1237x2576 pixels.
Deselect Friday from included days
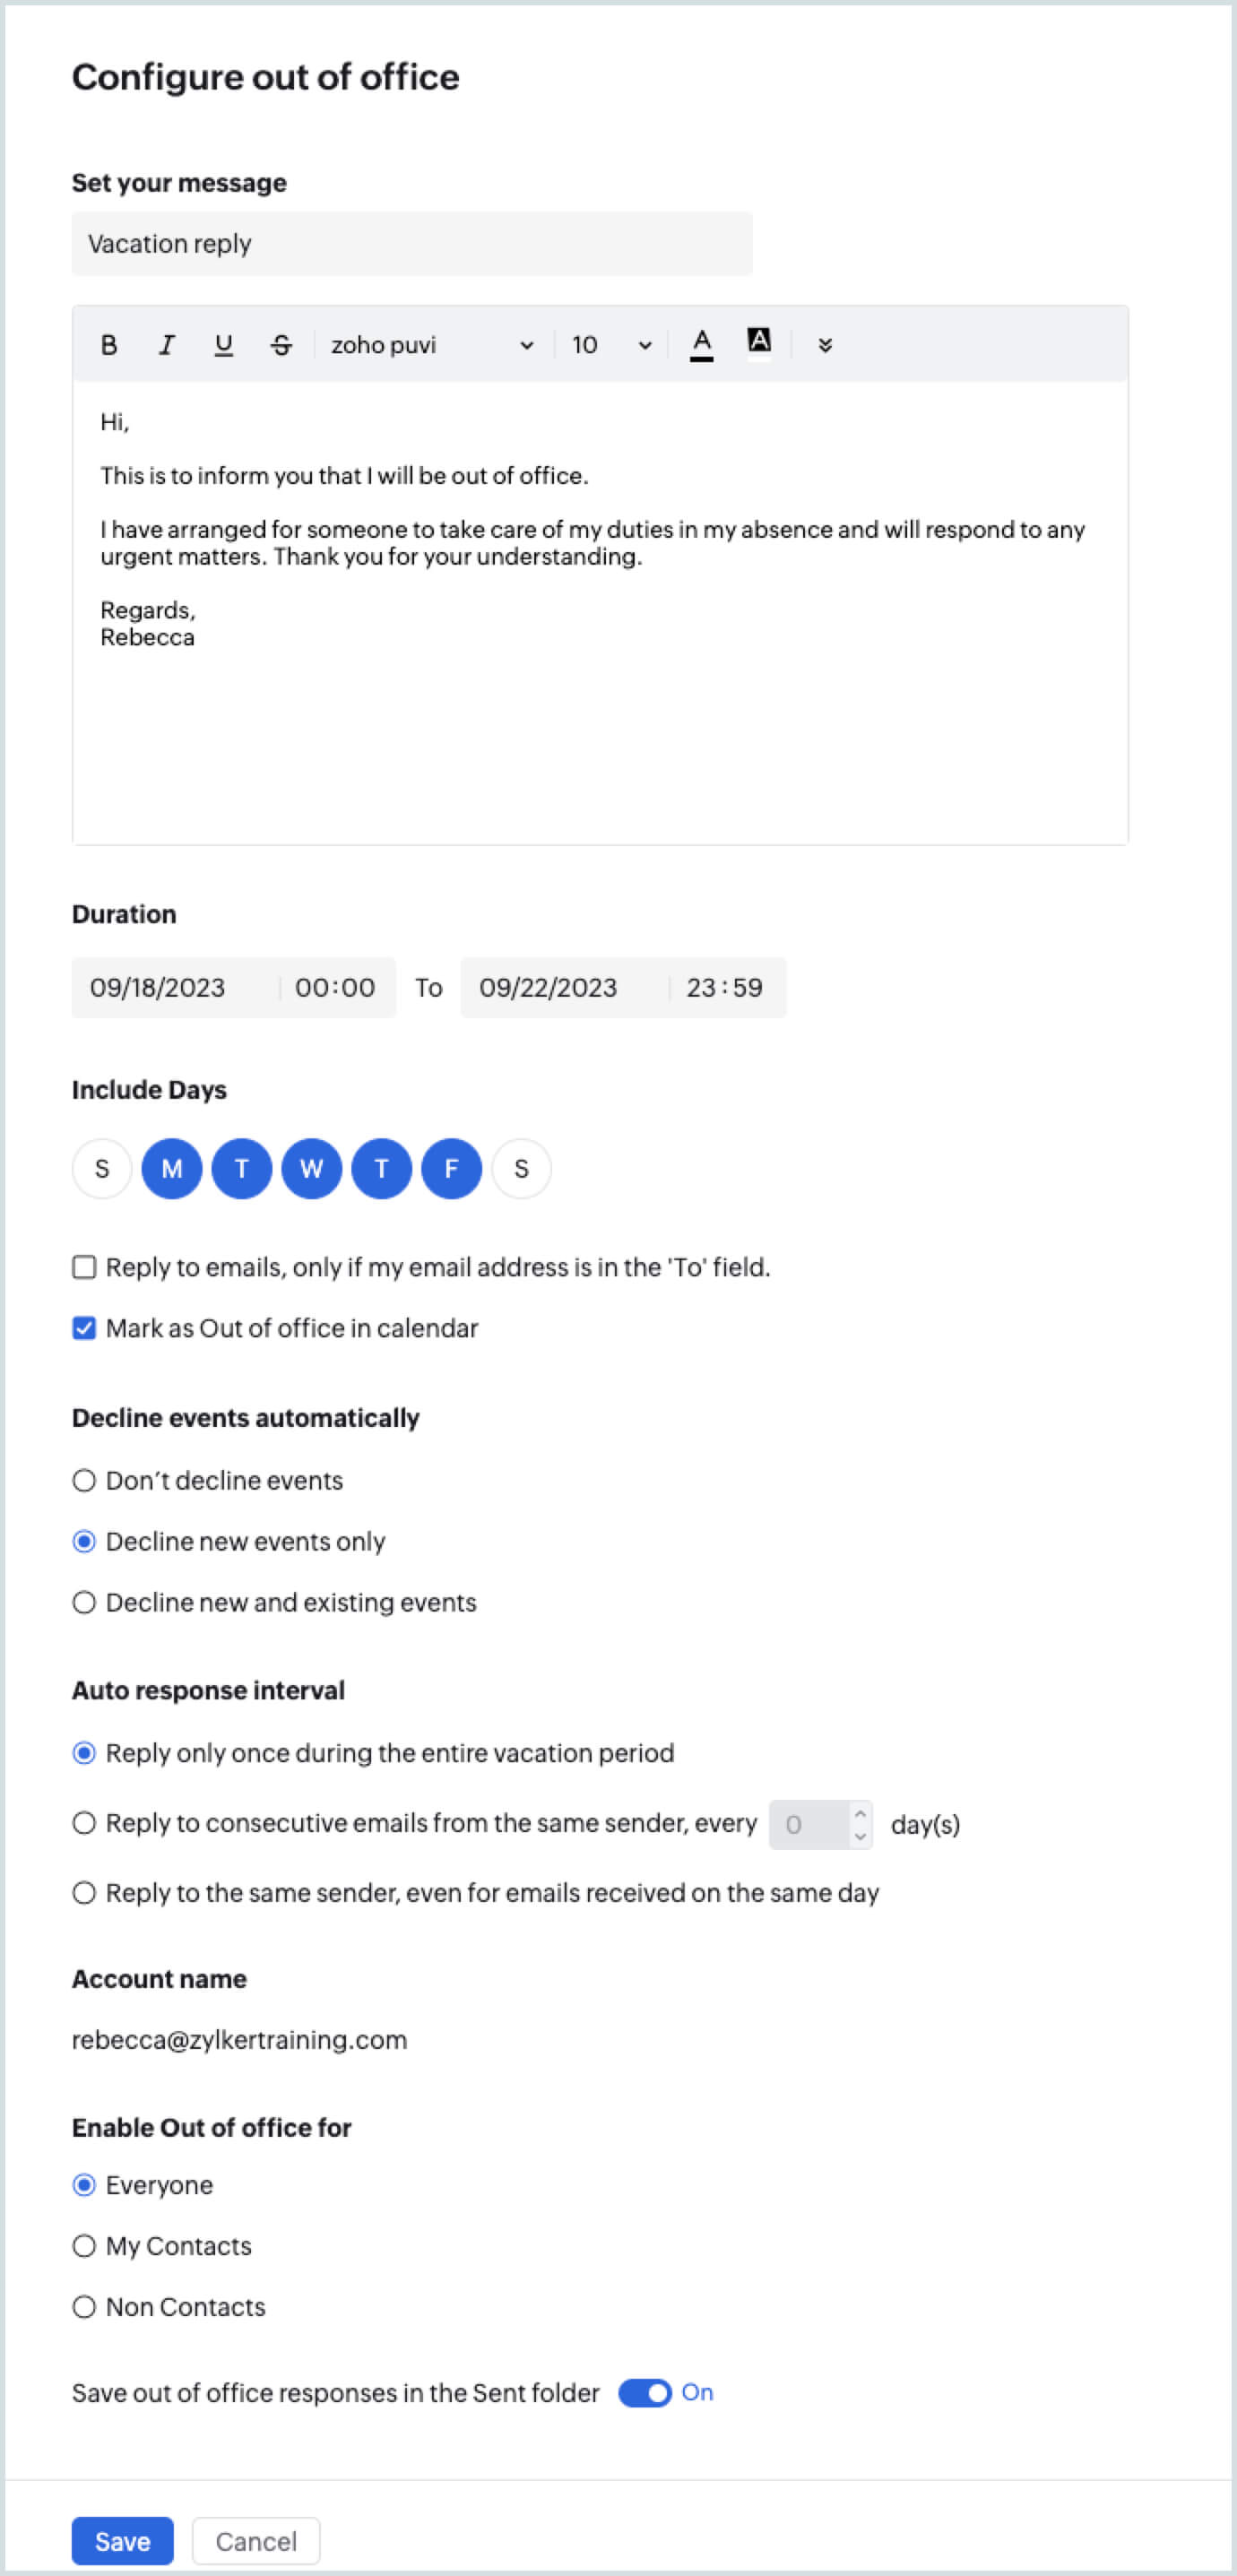[451, 1168]
